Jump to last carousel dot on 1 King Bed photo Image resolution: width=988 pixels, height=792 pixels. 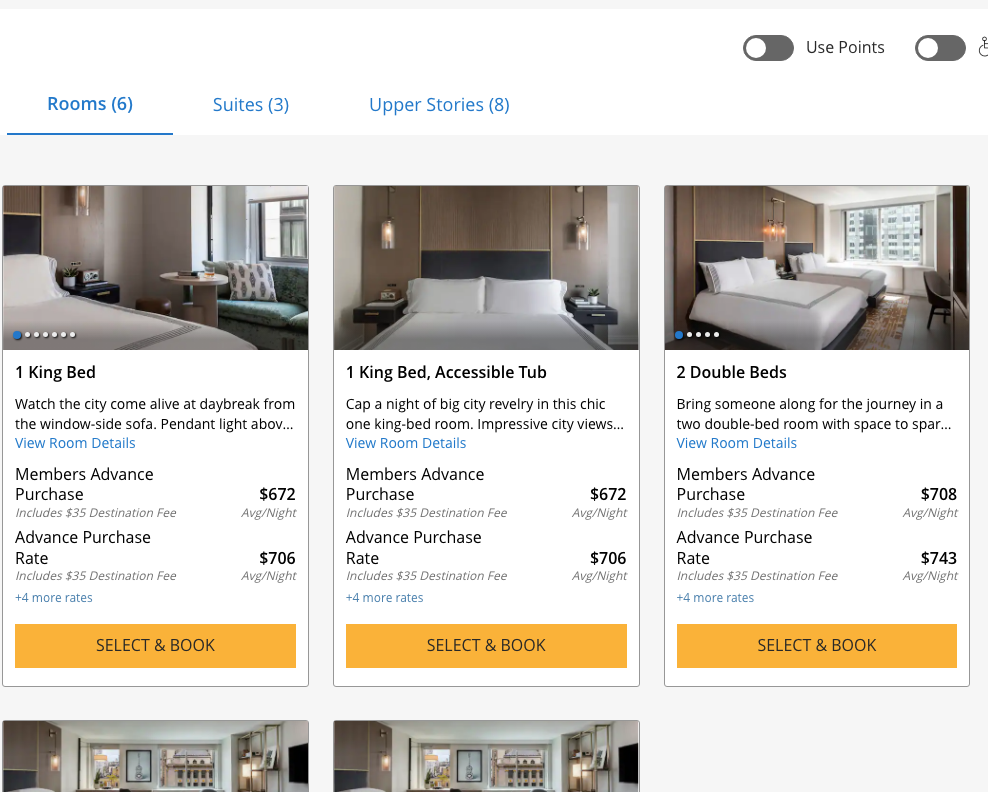pyautogui.click(x=72, y=335)
